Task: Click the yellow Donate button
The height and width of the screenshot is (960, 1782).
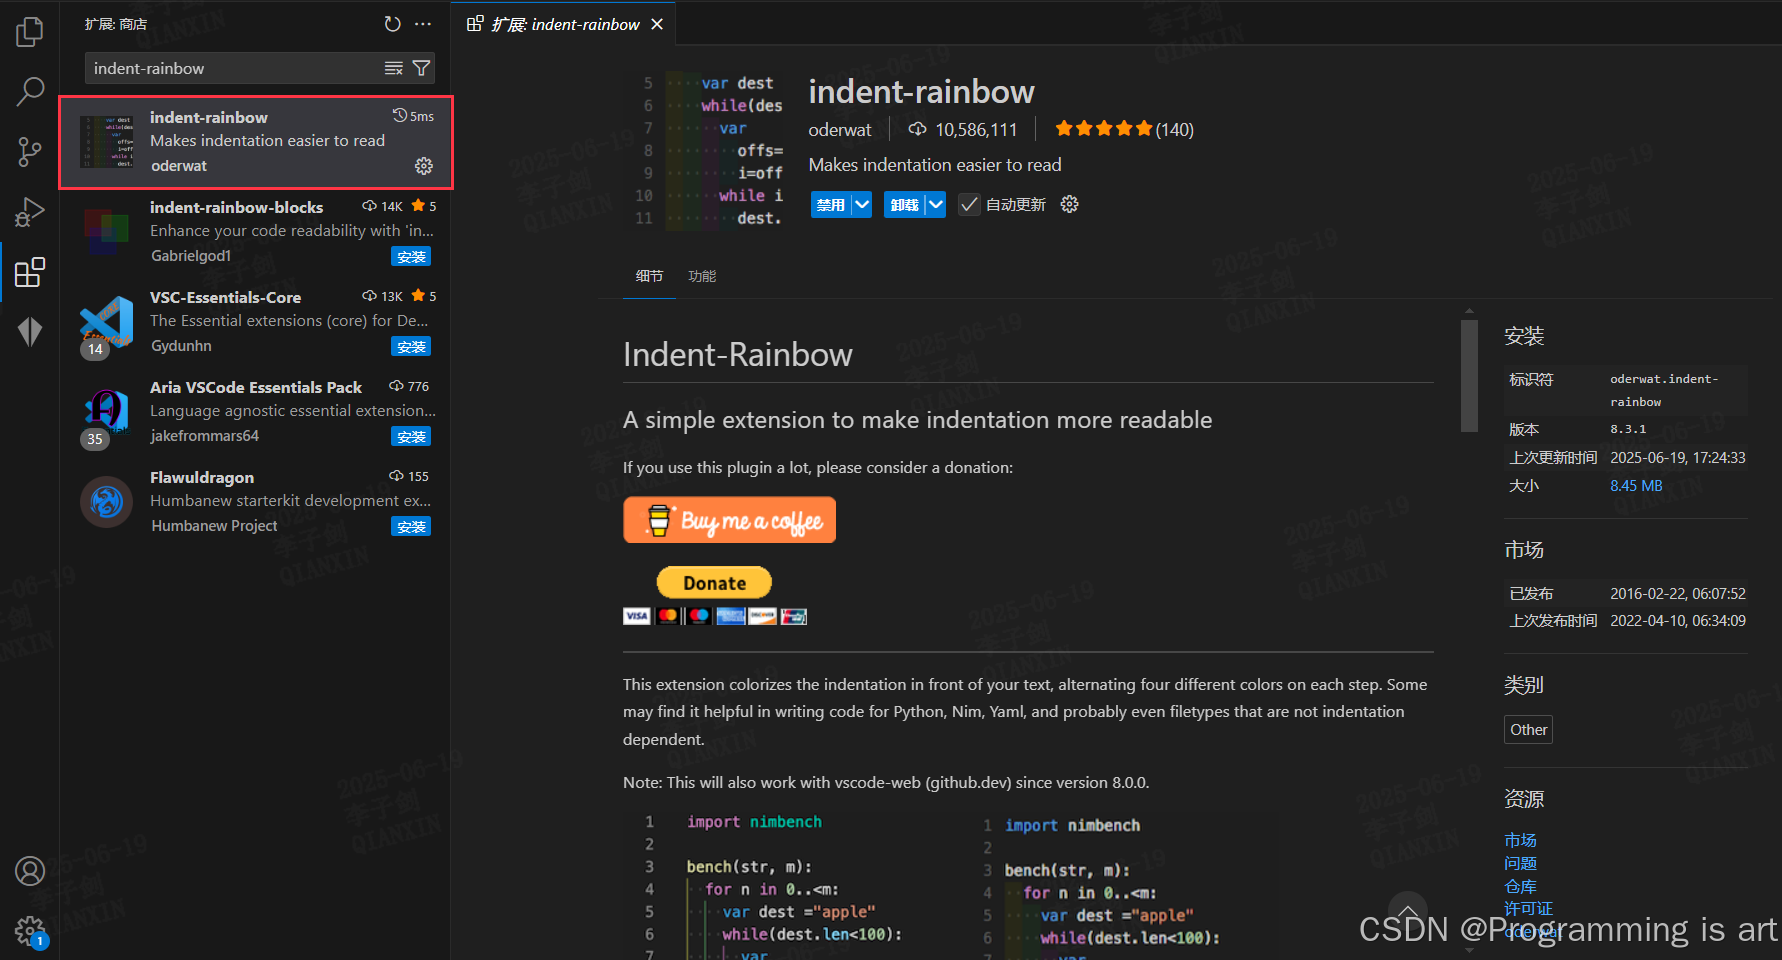Action: click(714, 582)
